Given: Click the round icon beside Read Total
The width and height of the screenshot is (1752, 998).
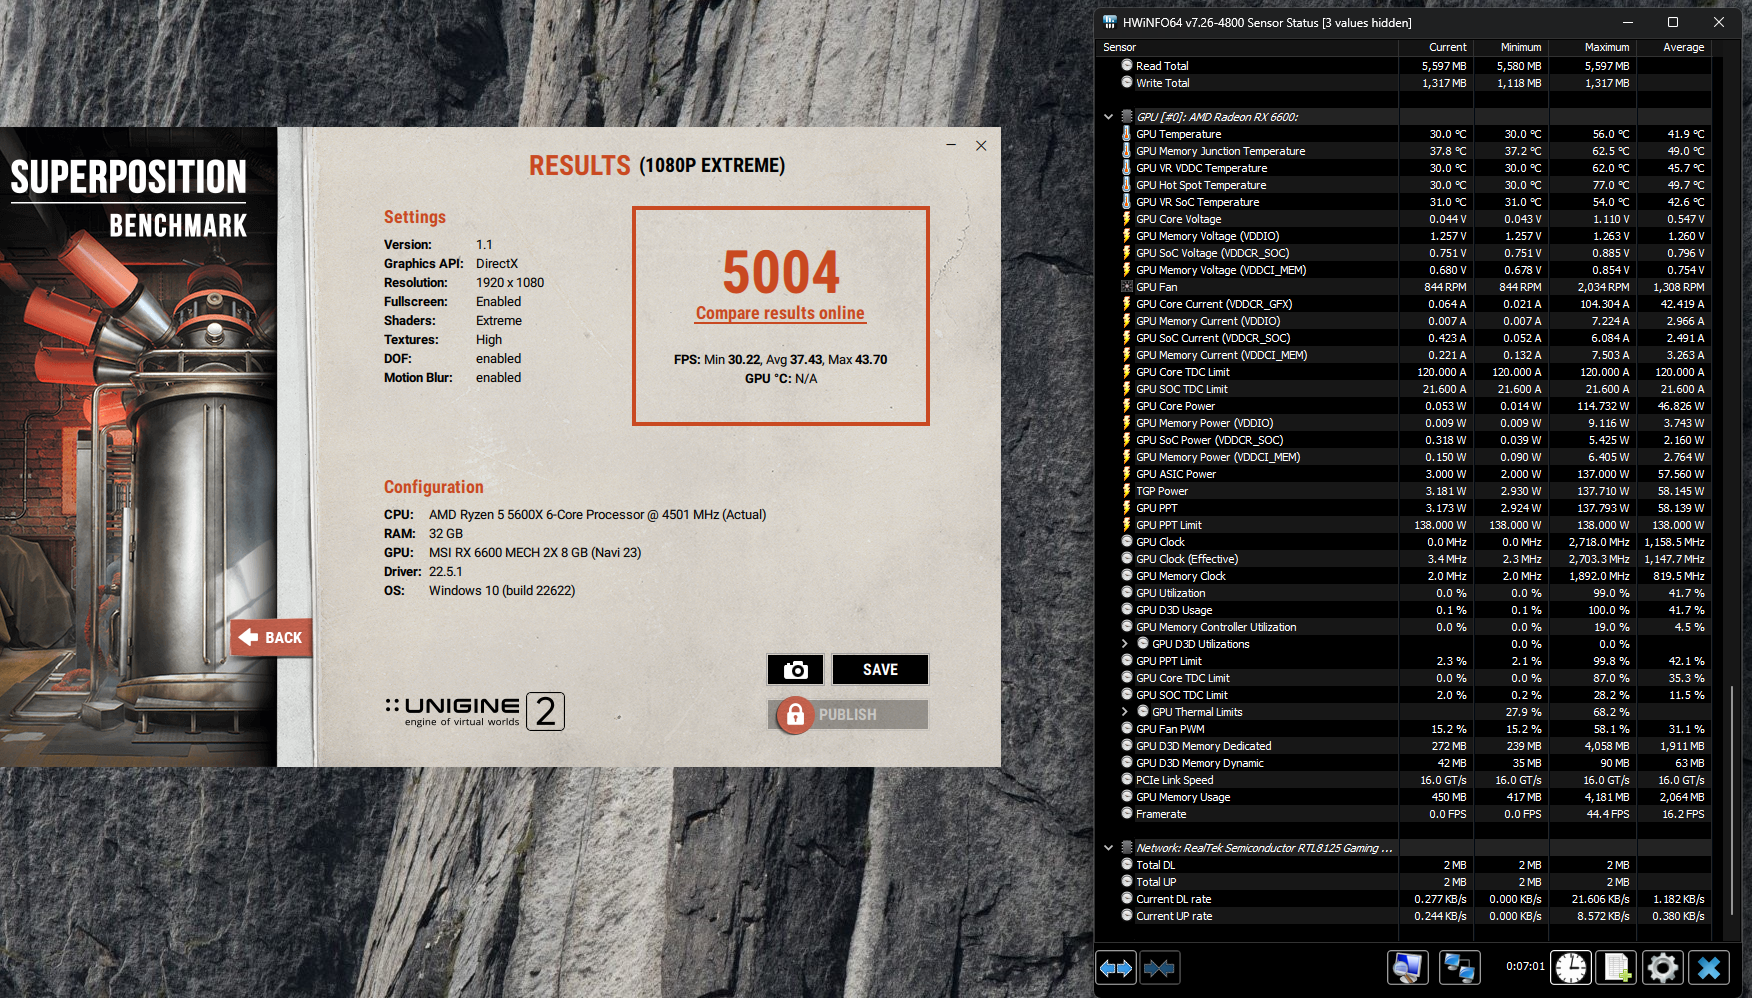Looking at the screenshot, I should click(x=1127, y=66).
